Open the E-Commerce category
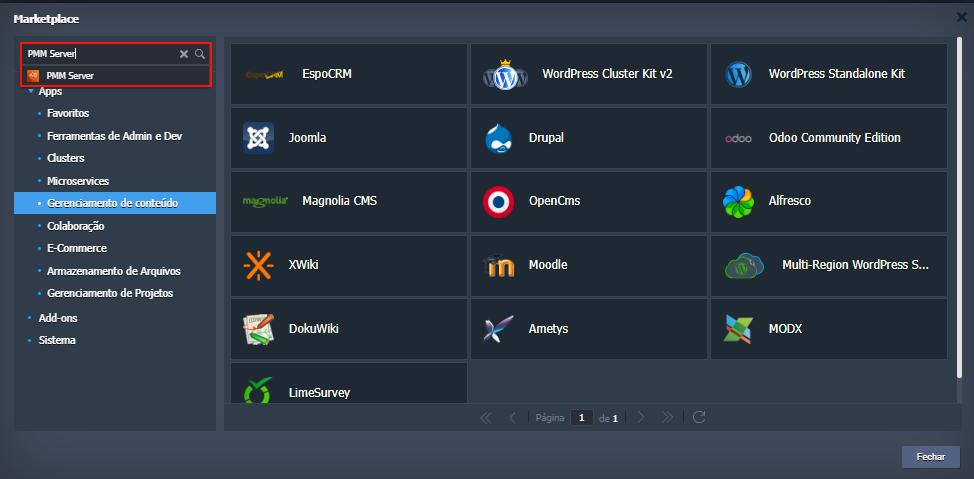The width and height of the screenshot is (974, 479). (77, 248)
